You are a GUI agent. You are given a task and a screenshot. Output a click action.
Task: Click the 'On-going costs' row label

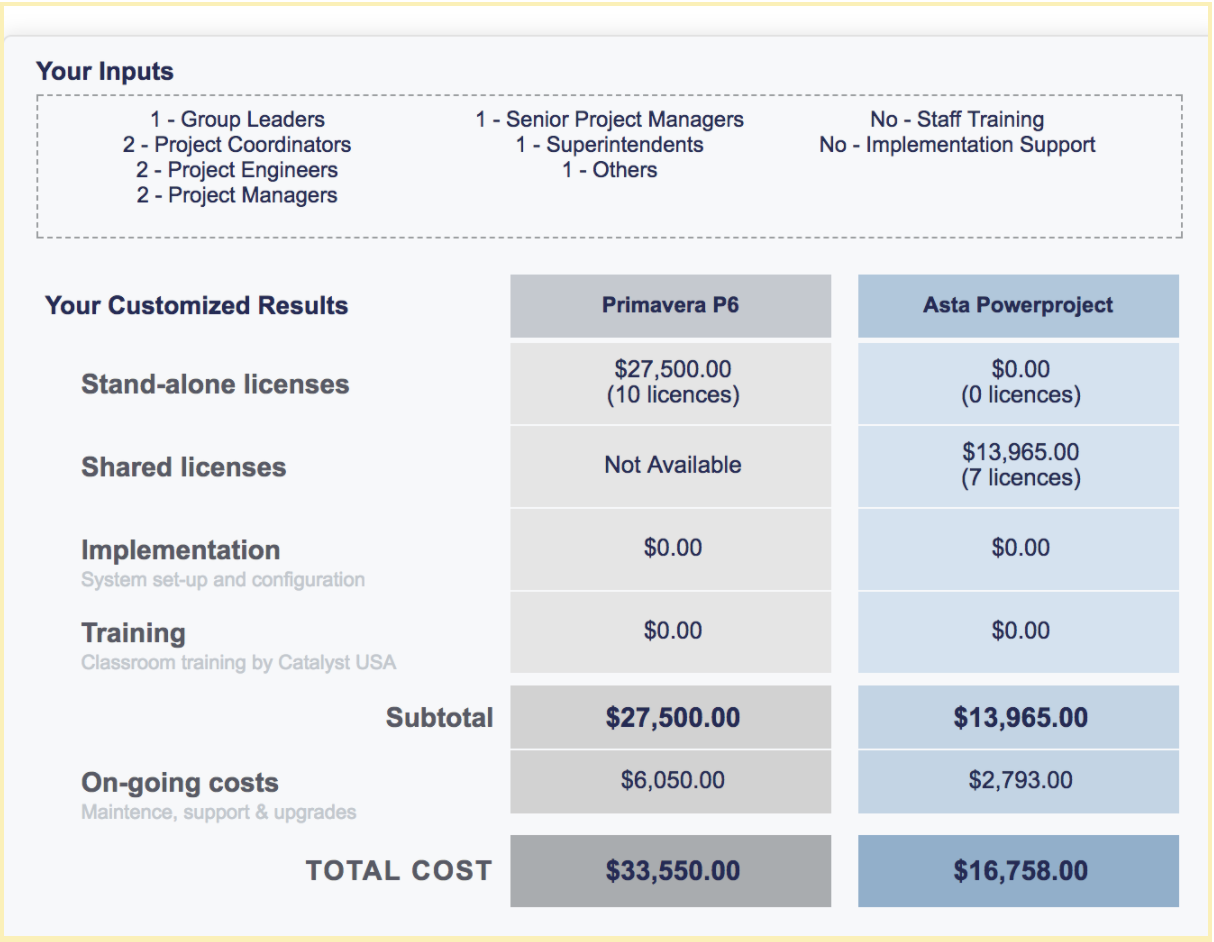179,783
